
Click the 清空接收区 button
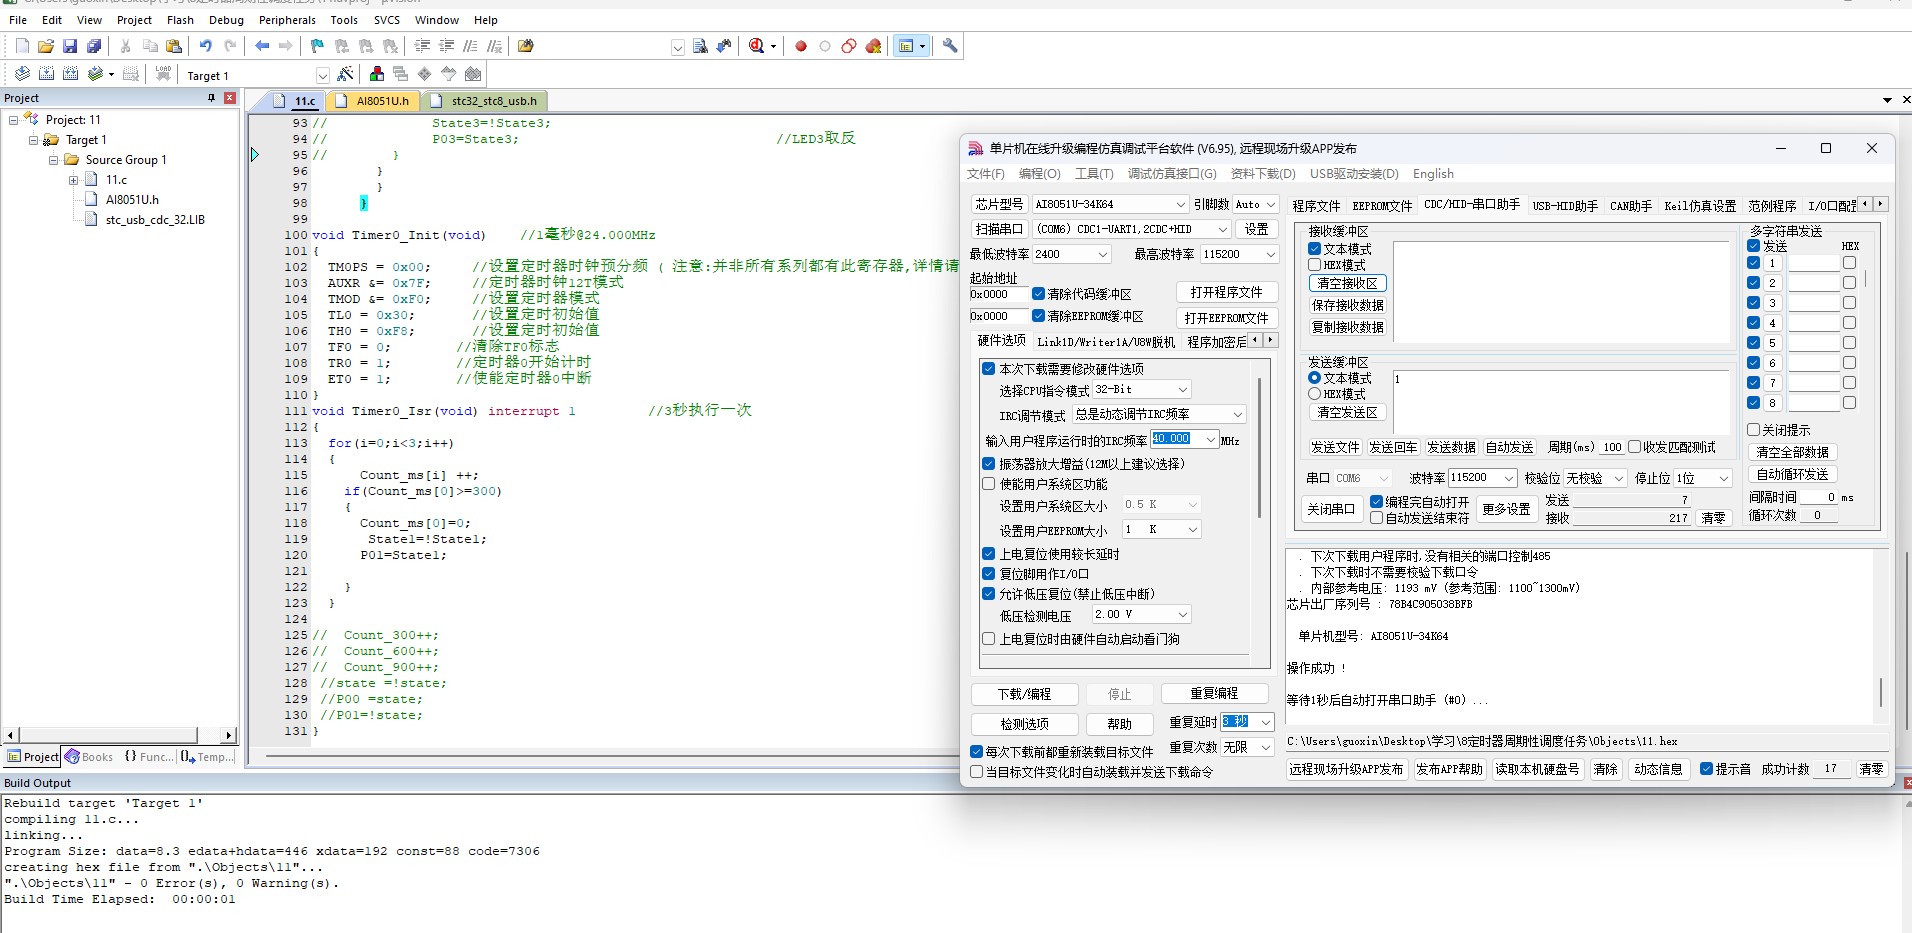1347,284
